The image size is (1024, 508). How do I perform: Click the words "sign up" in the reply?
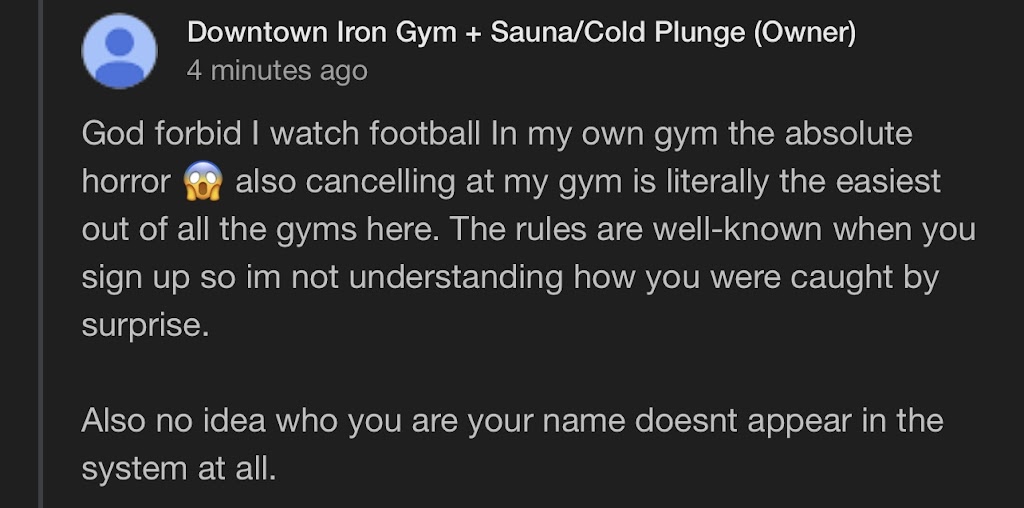(133, 278)
